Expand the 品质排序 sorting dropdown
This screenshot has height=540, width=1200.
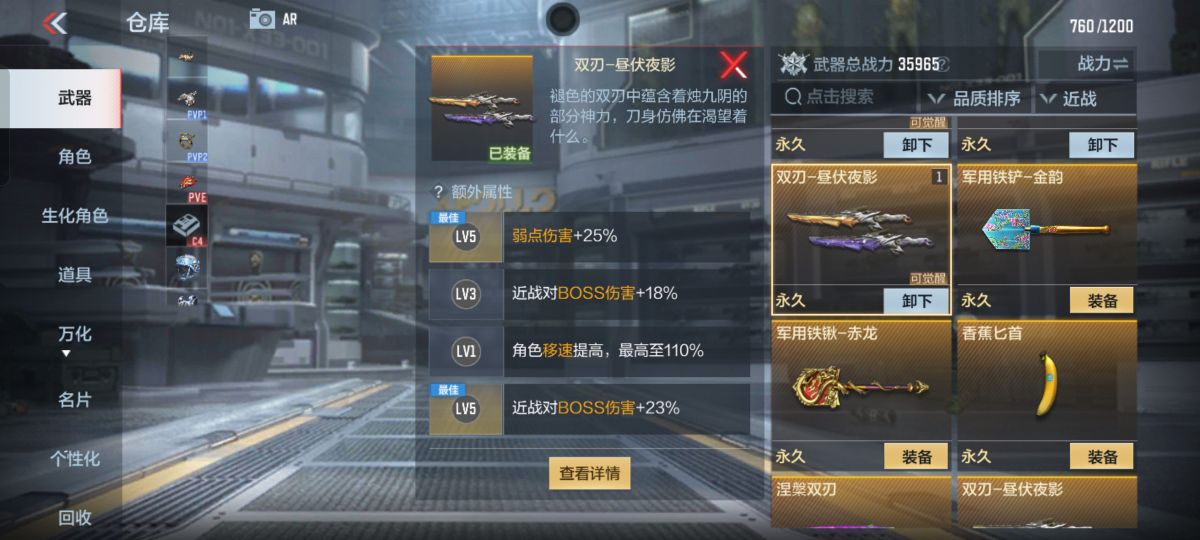click(x=974, y=98)
